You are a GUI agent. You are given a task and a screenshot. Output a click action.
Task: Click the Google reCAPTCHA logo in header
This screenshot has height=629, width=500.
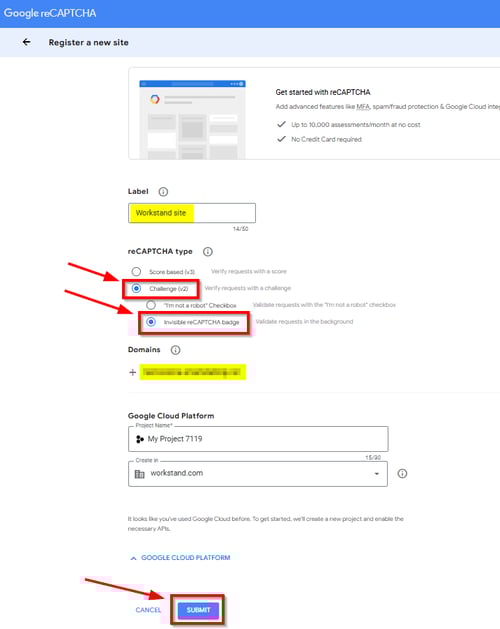point(50,13)
